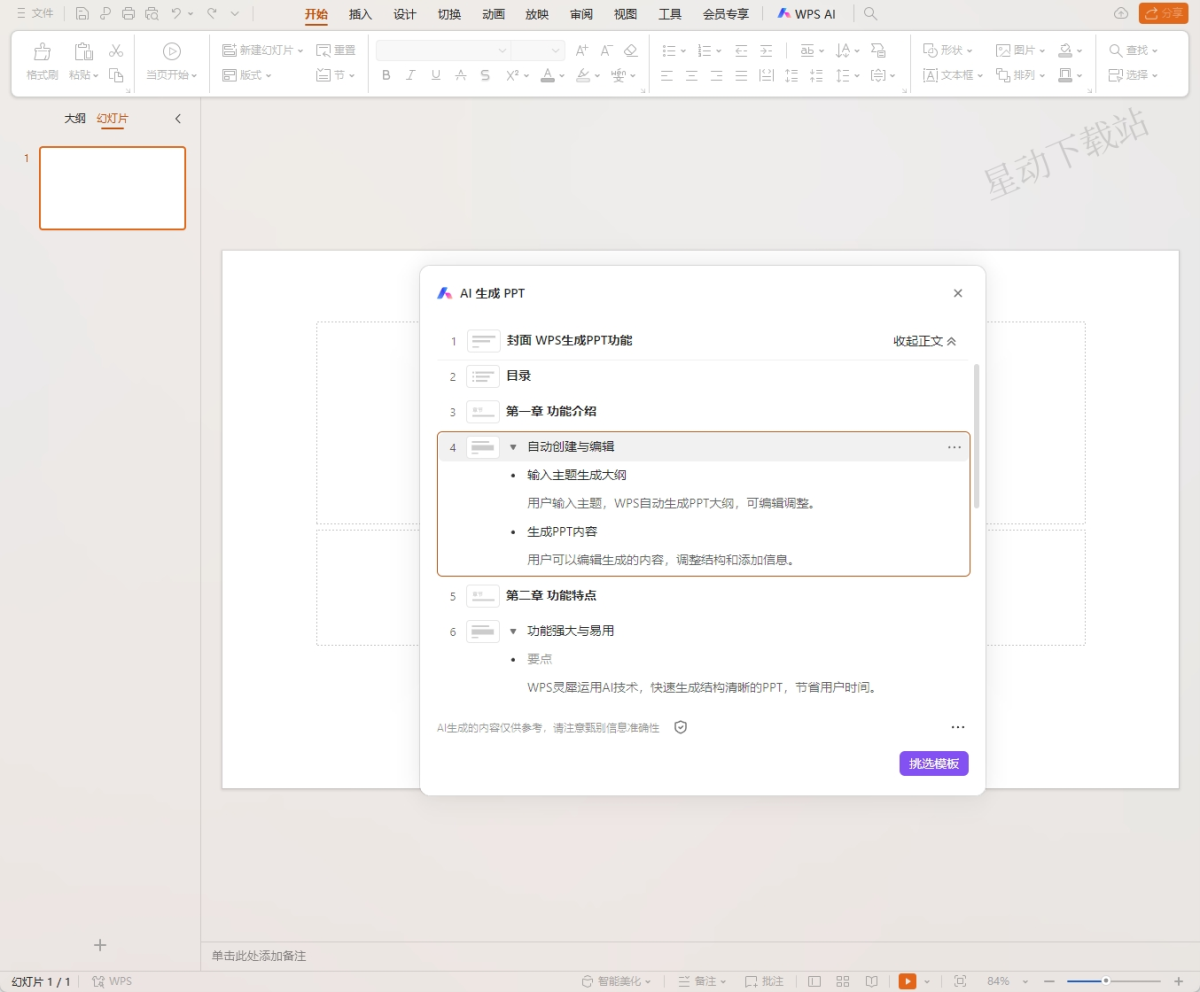Screen dimensions: 1200x992
Task: Open the 设计 ribbon tab
Action: click(x=405, y=14)
